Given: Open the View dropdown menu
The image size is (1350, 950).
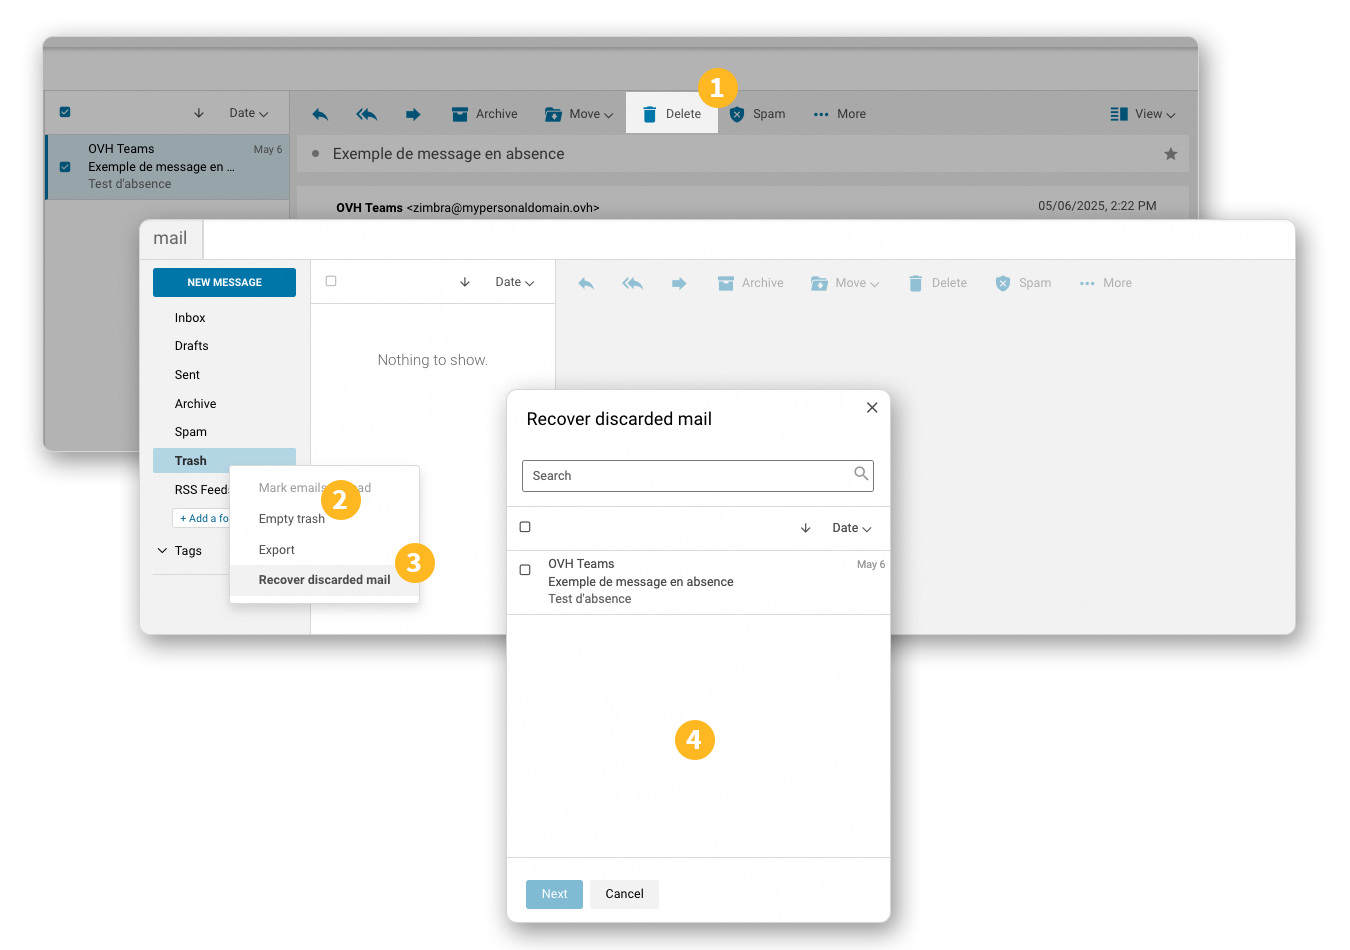Looking at the screenshot, I should (1143, 114).
